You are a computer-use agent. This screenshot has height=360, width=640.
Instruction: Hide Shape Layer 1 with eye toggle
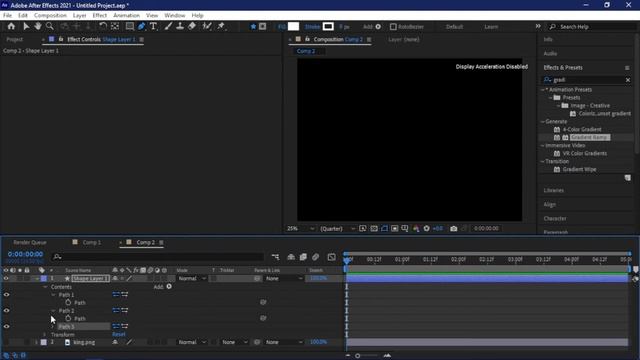[6, 278]
